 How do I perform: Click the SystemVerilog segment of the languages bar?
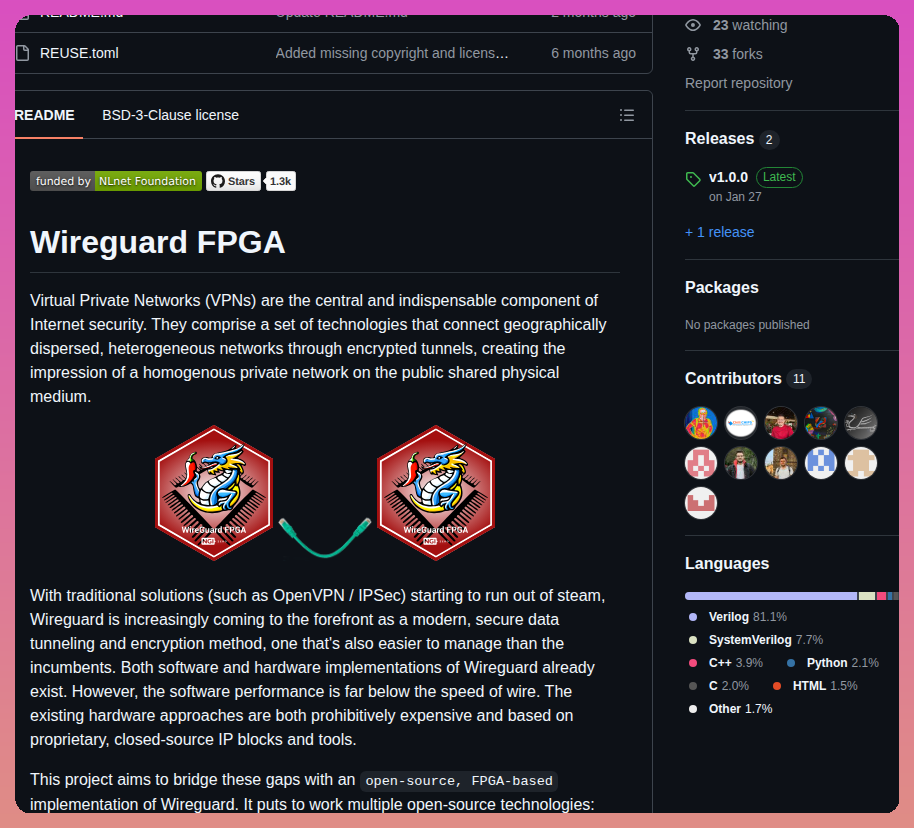(x=867, y=596)
